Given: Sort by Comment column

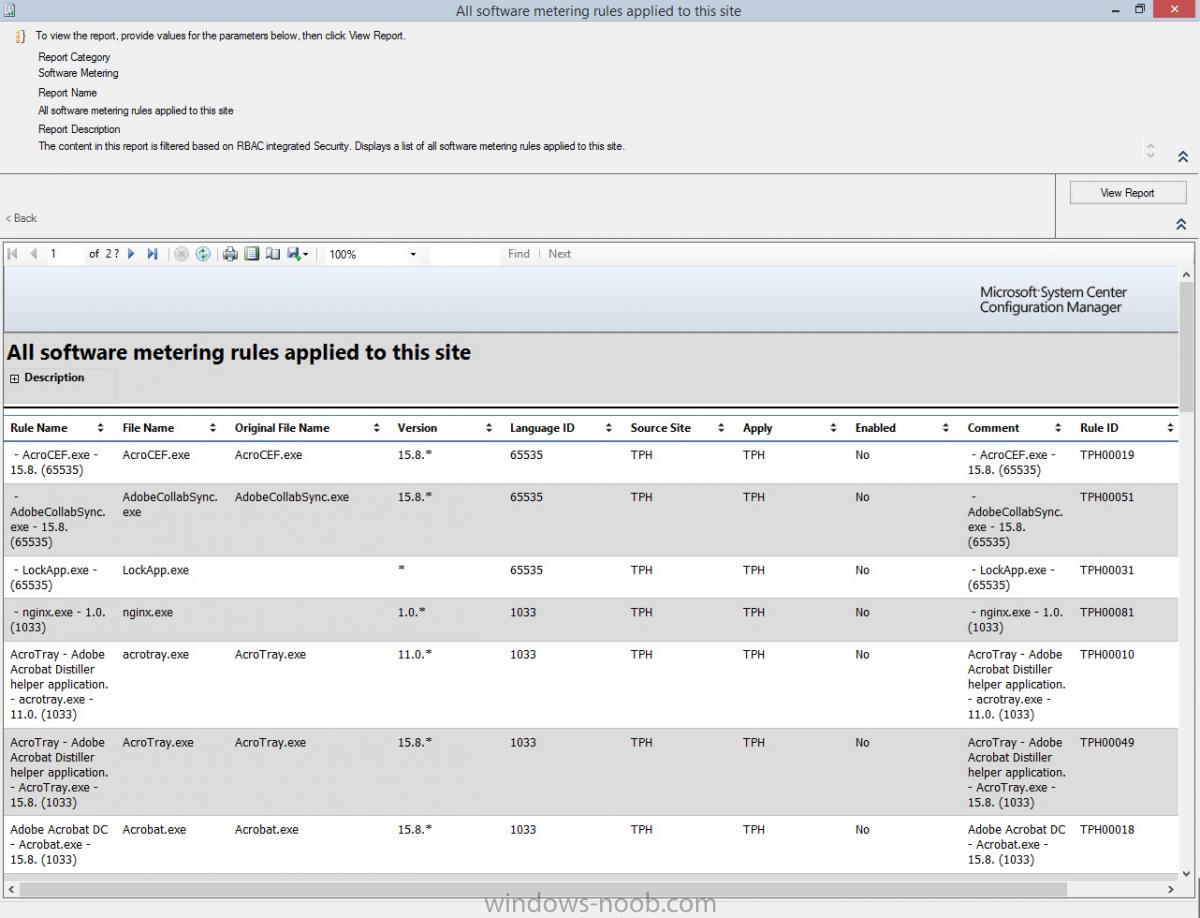Looking at the screenshot, I should click(x=1058, y=428).
